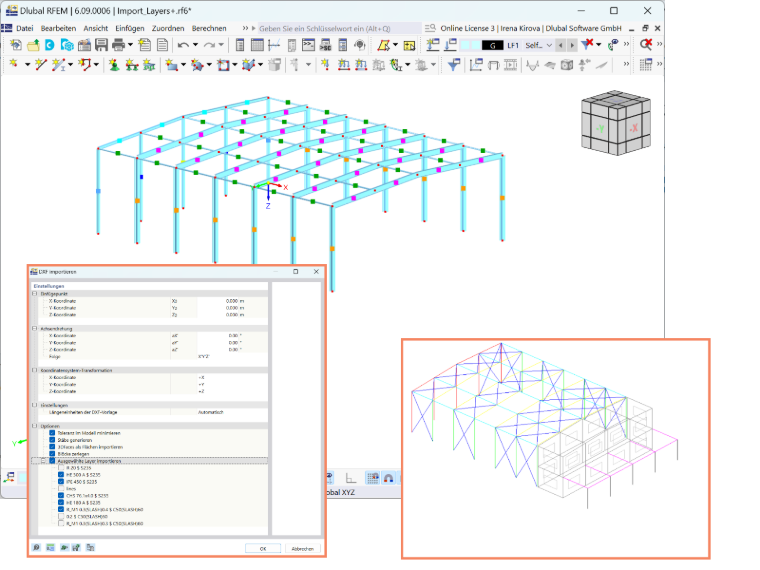The height and width of the screenshot is (570, 760).
Task: Click the blue Dlubal Center icon
Action: point(49,45)
